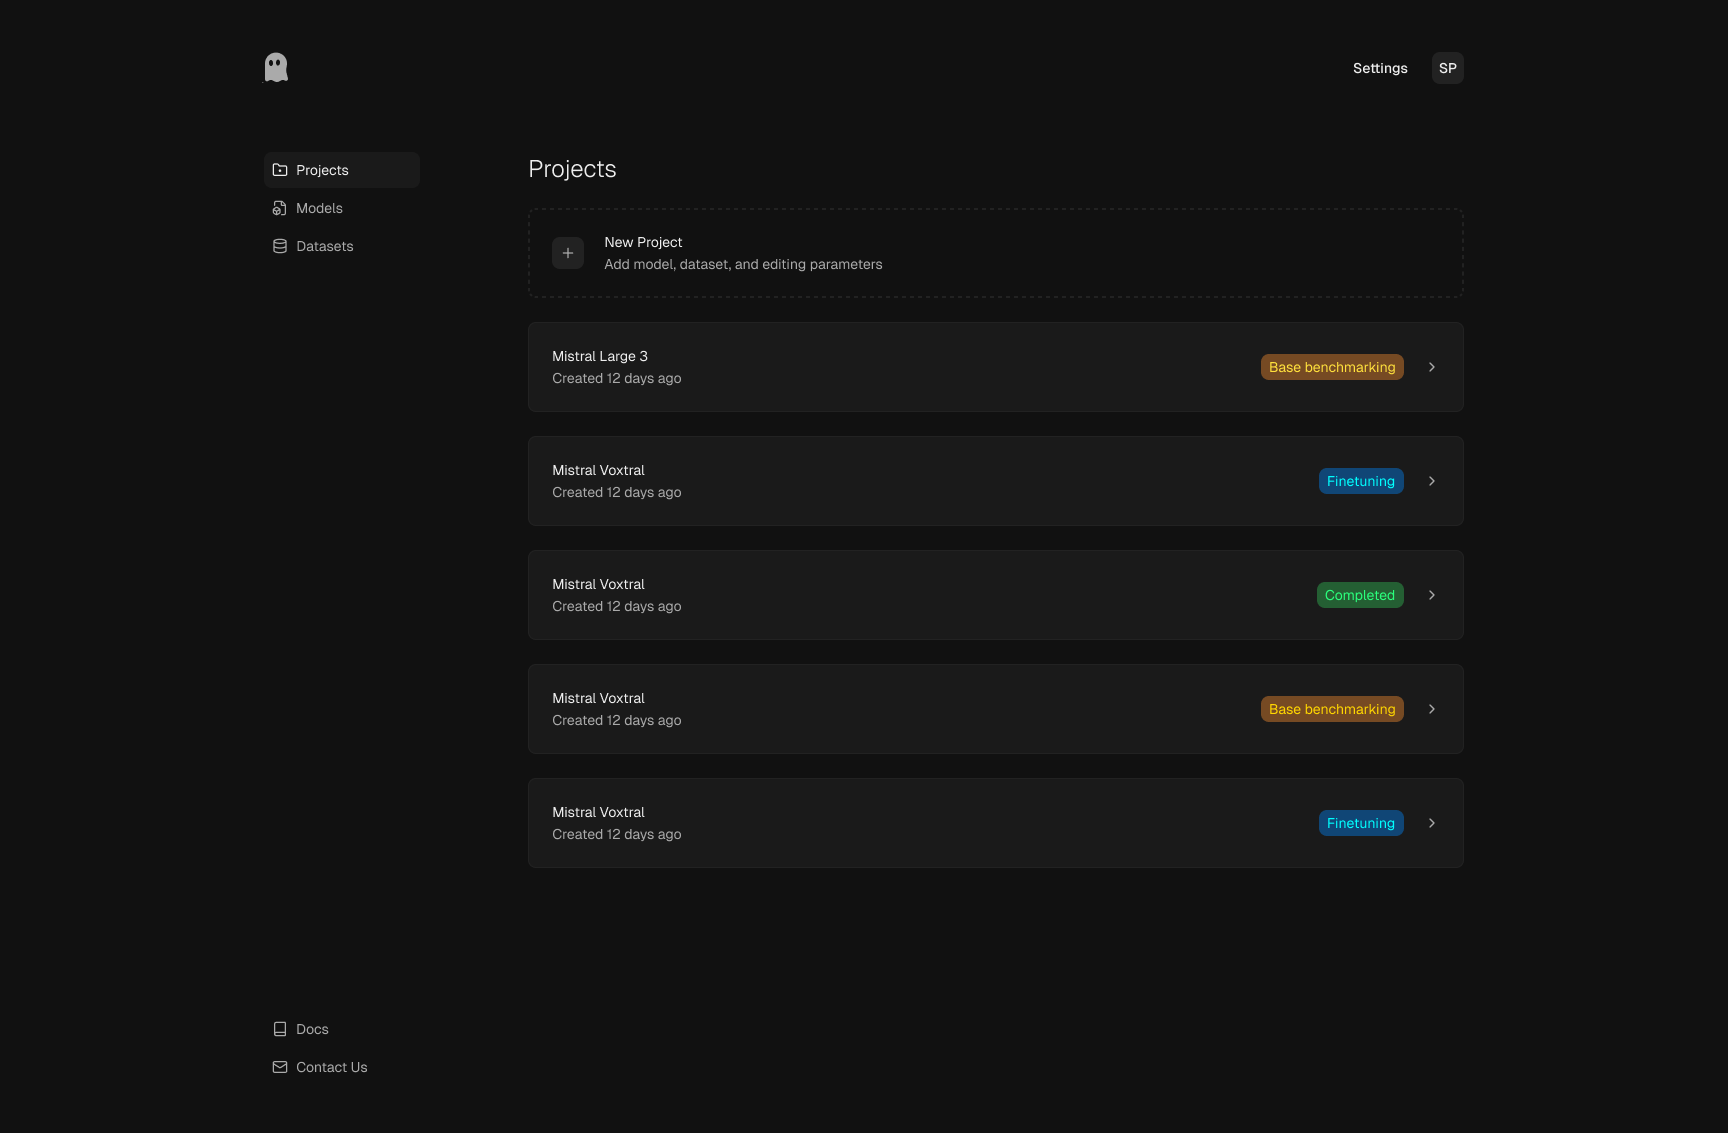Open the Finetuning Mistral Voxtral project chevron
The height and width of the screenshot is (1133, 1728).
pos(1431,481)
